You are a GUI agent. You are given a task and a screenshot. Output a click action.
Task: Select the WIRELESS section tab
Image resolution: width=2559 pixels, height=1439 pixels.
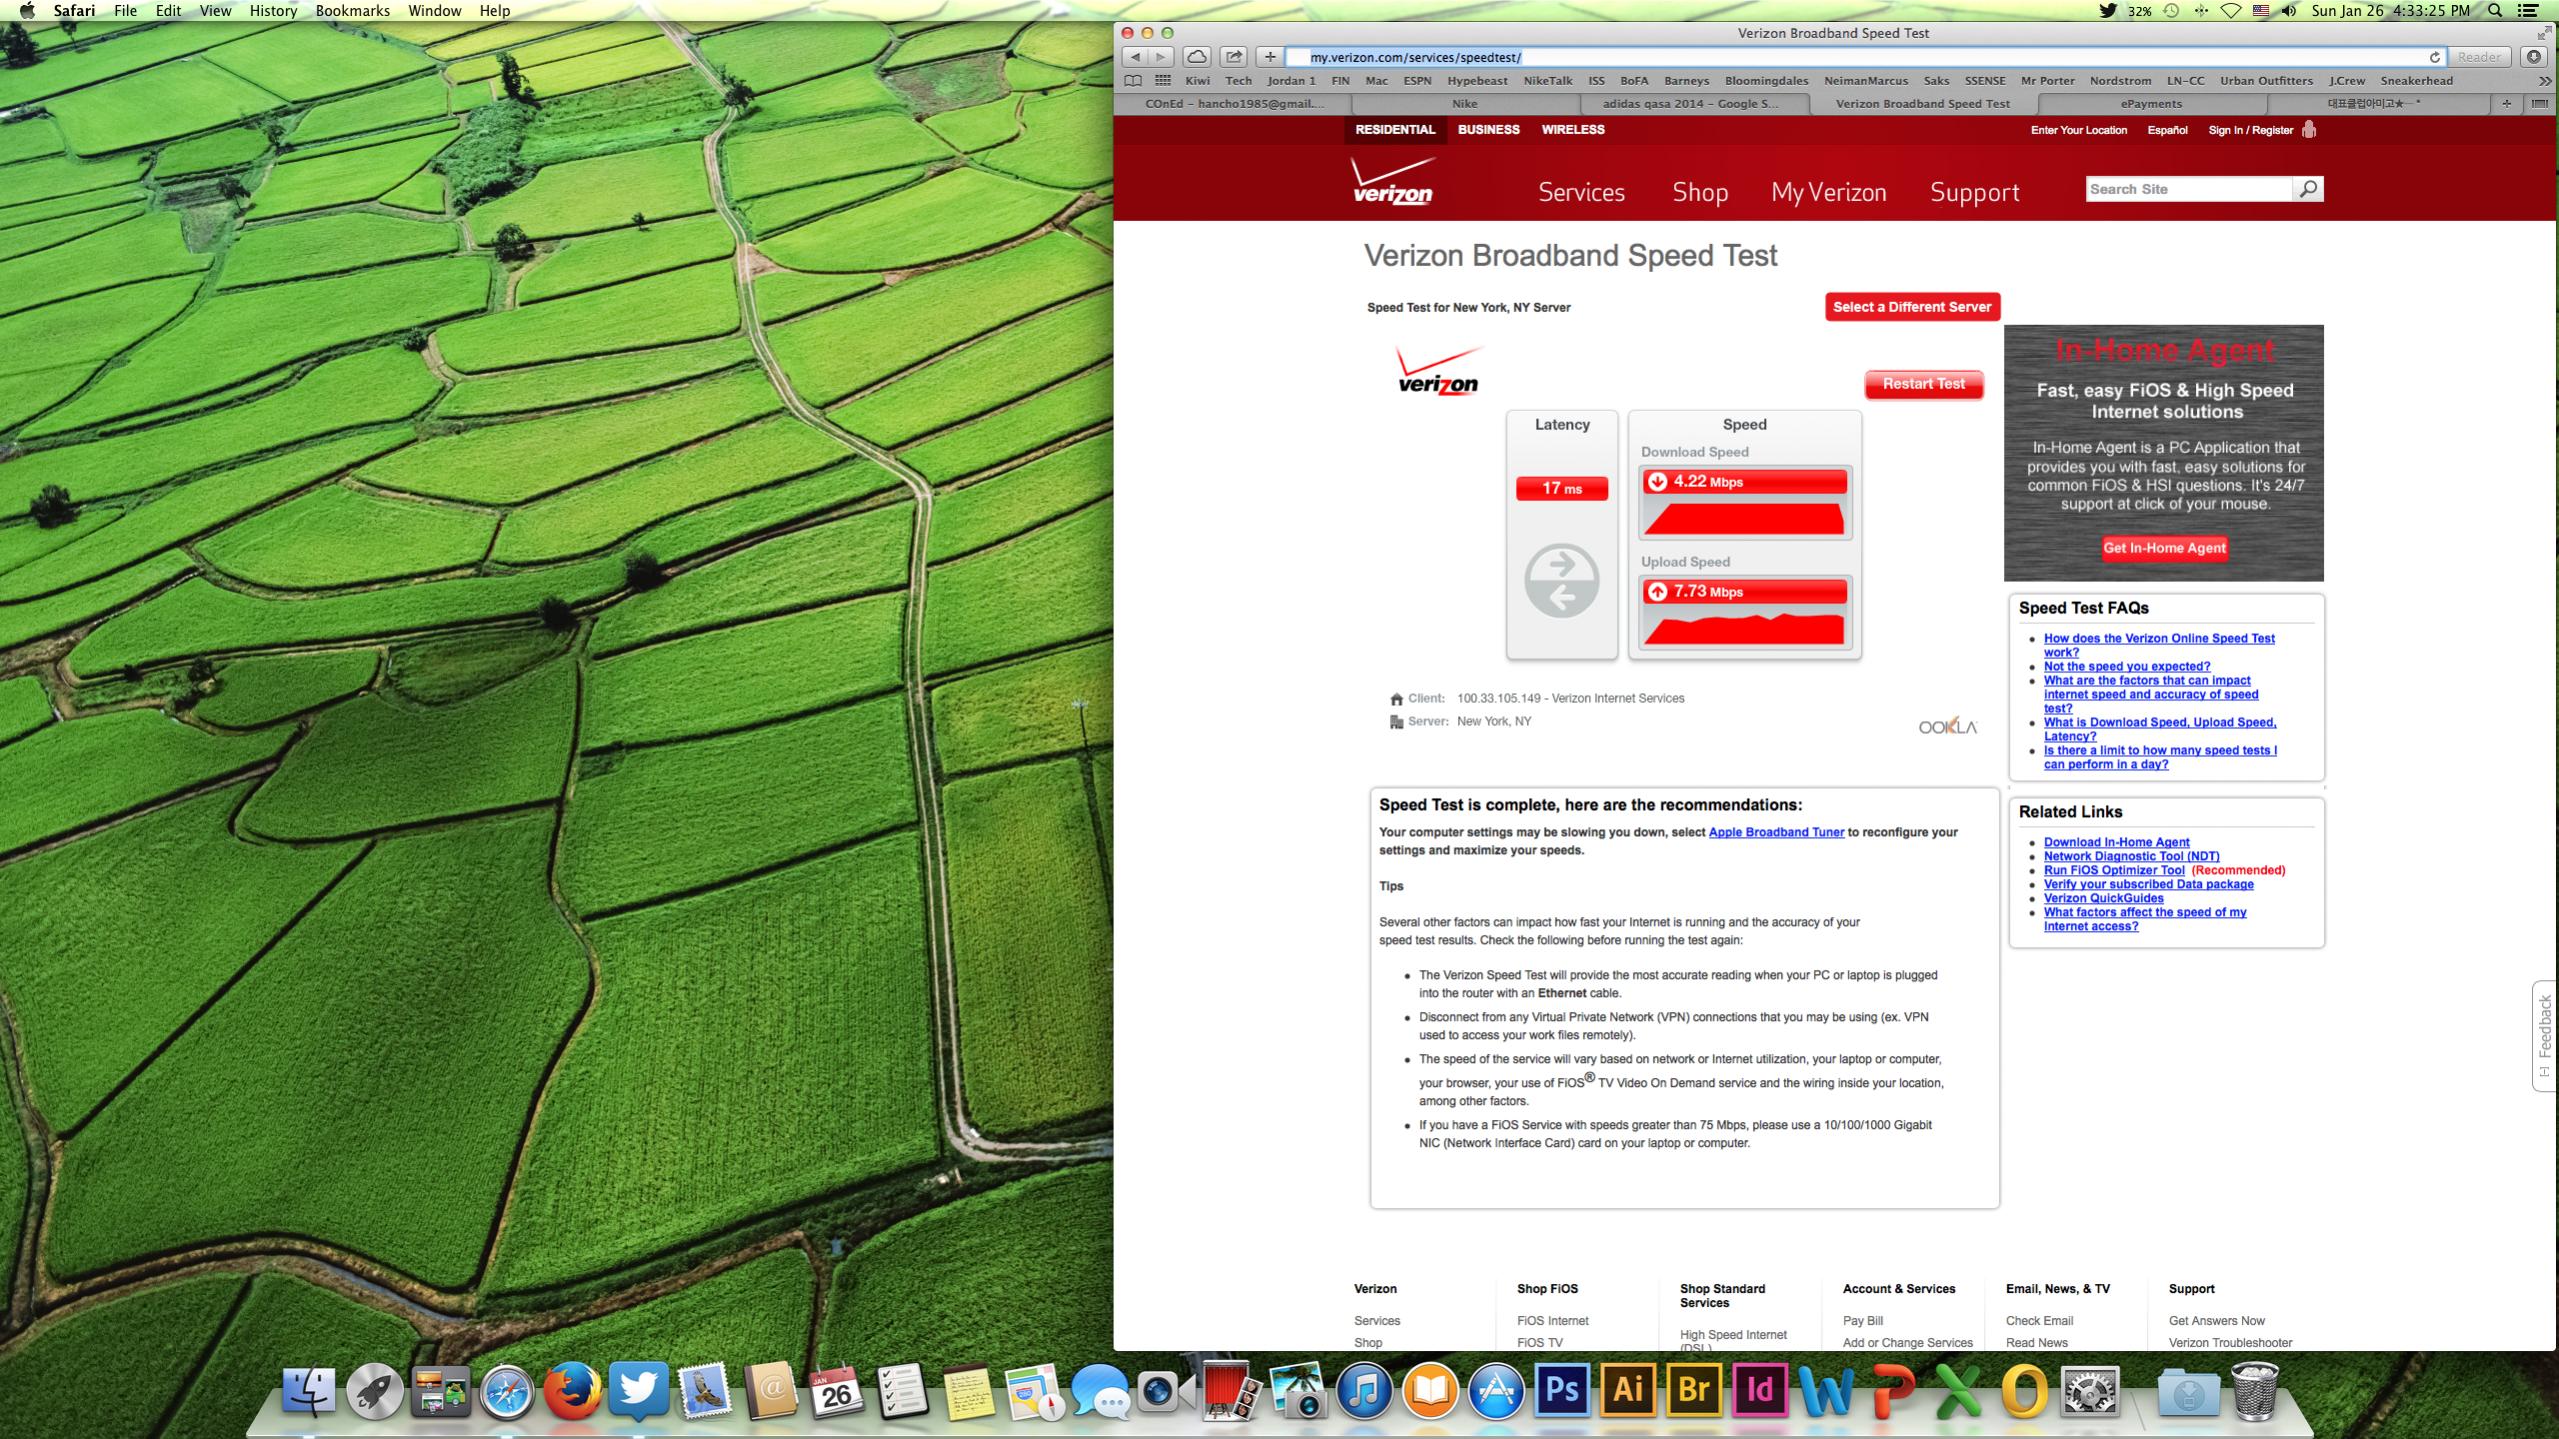point(1573,130)
